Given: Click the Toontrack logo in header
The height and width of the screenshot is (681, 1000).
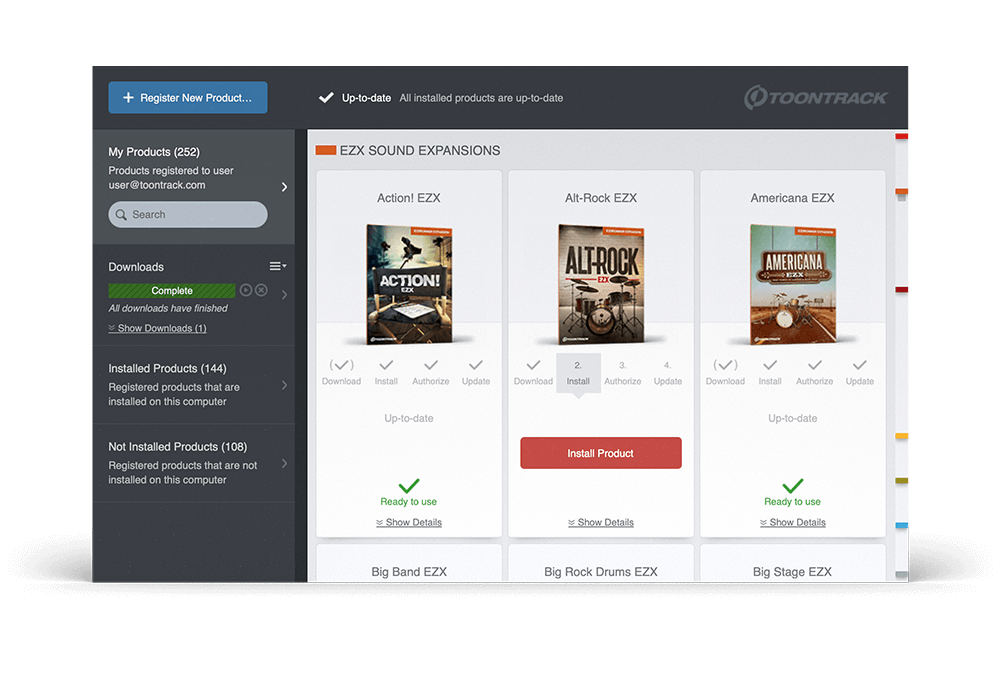Looking at the screenshot, I should pyautogui.click(x=815, y=98).
